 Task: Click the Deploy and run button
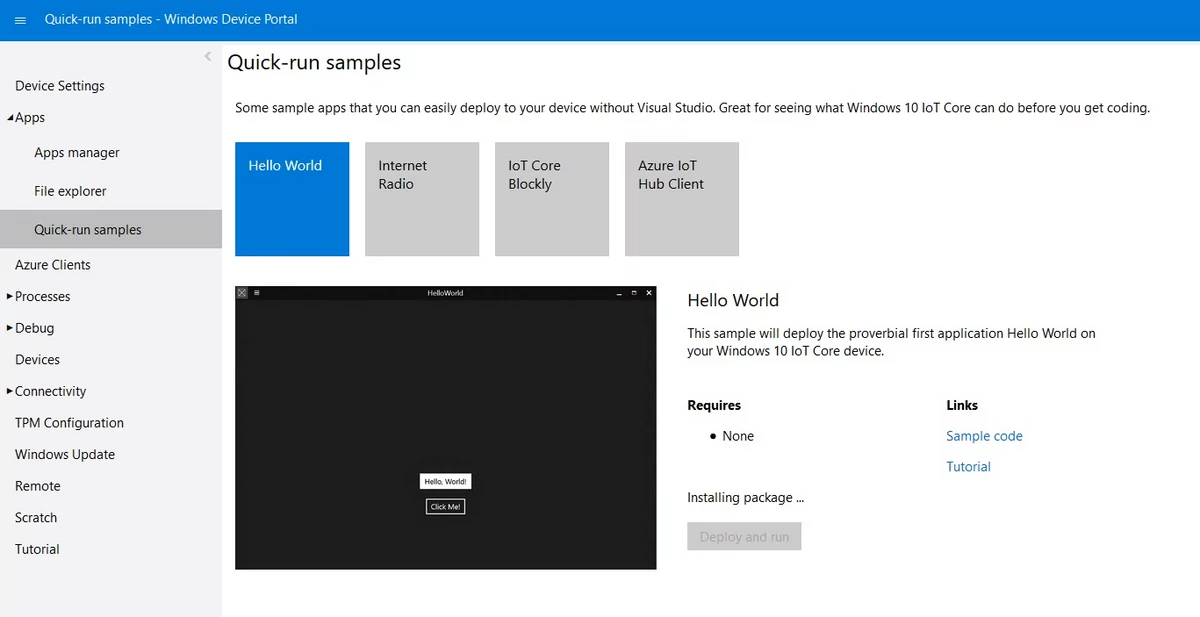pyautogui.click(x=744, y=536)
